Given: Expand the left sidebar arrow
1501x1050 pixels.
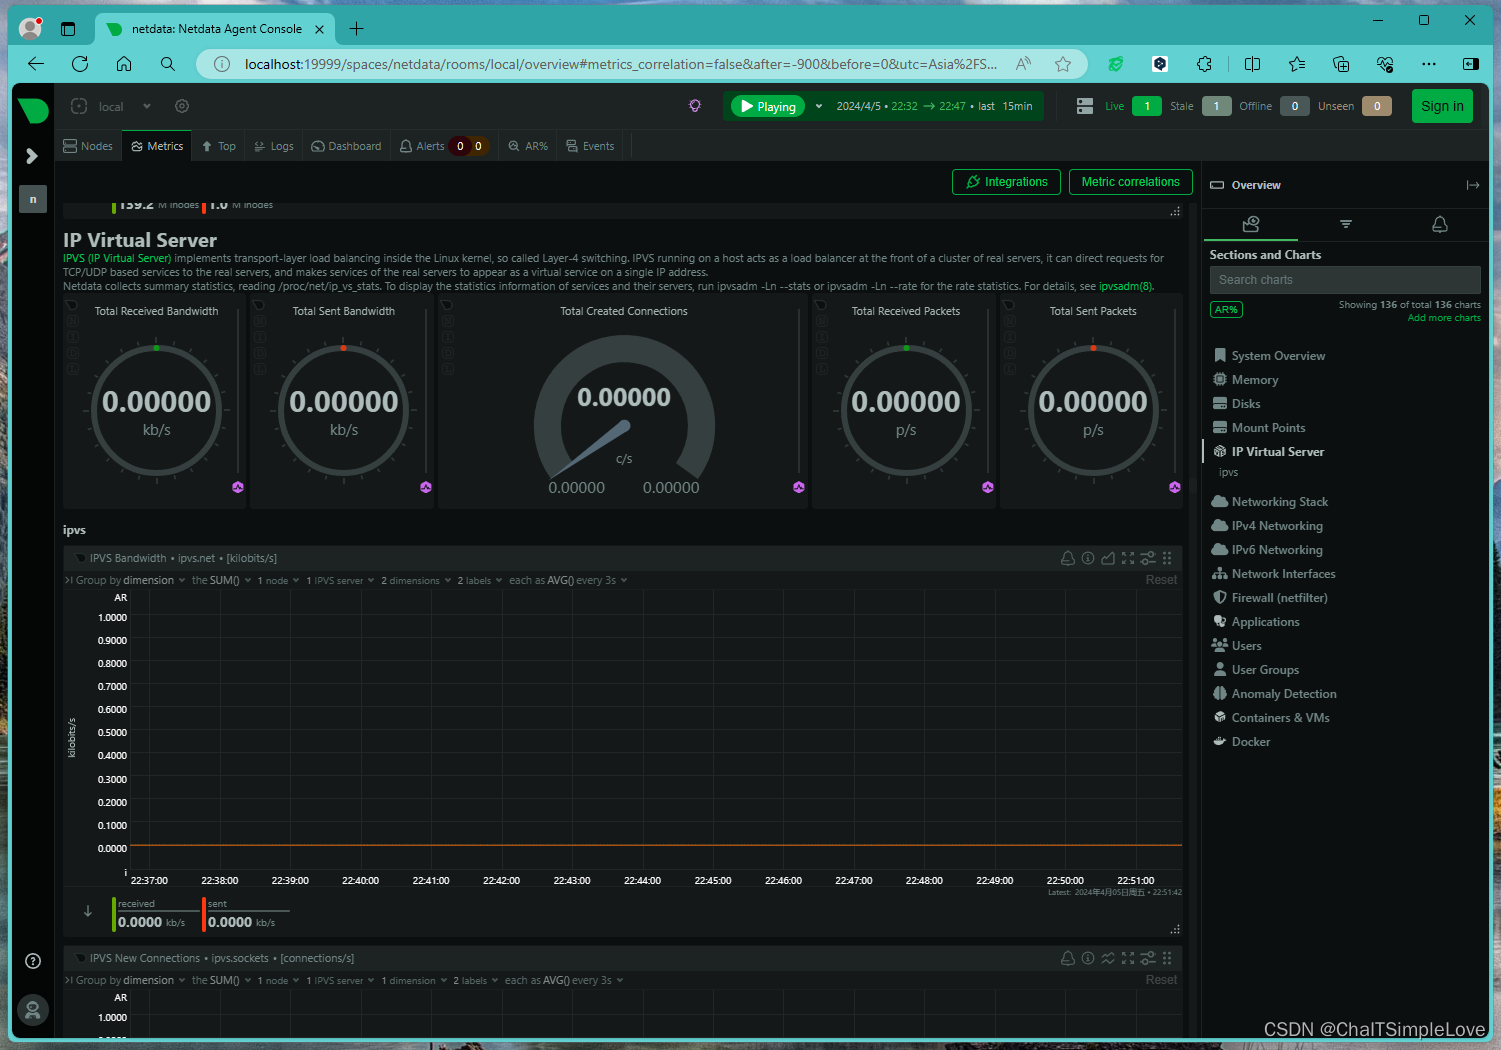Looking at the screenshot, I should coord(32,156).
